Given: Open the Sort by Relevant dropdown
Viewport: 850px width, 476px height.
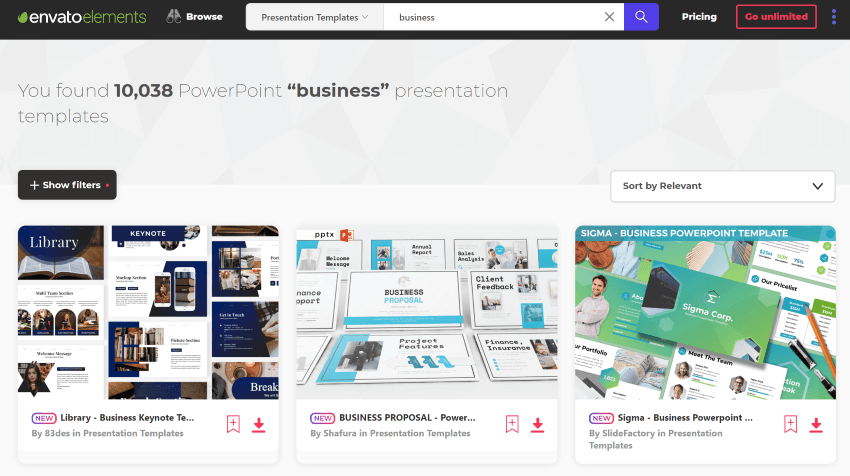Looking at the screenshot, I should click(x=723, y=186).
